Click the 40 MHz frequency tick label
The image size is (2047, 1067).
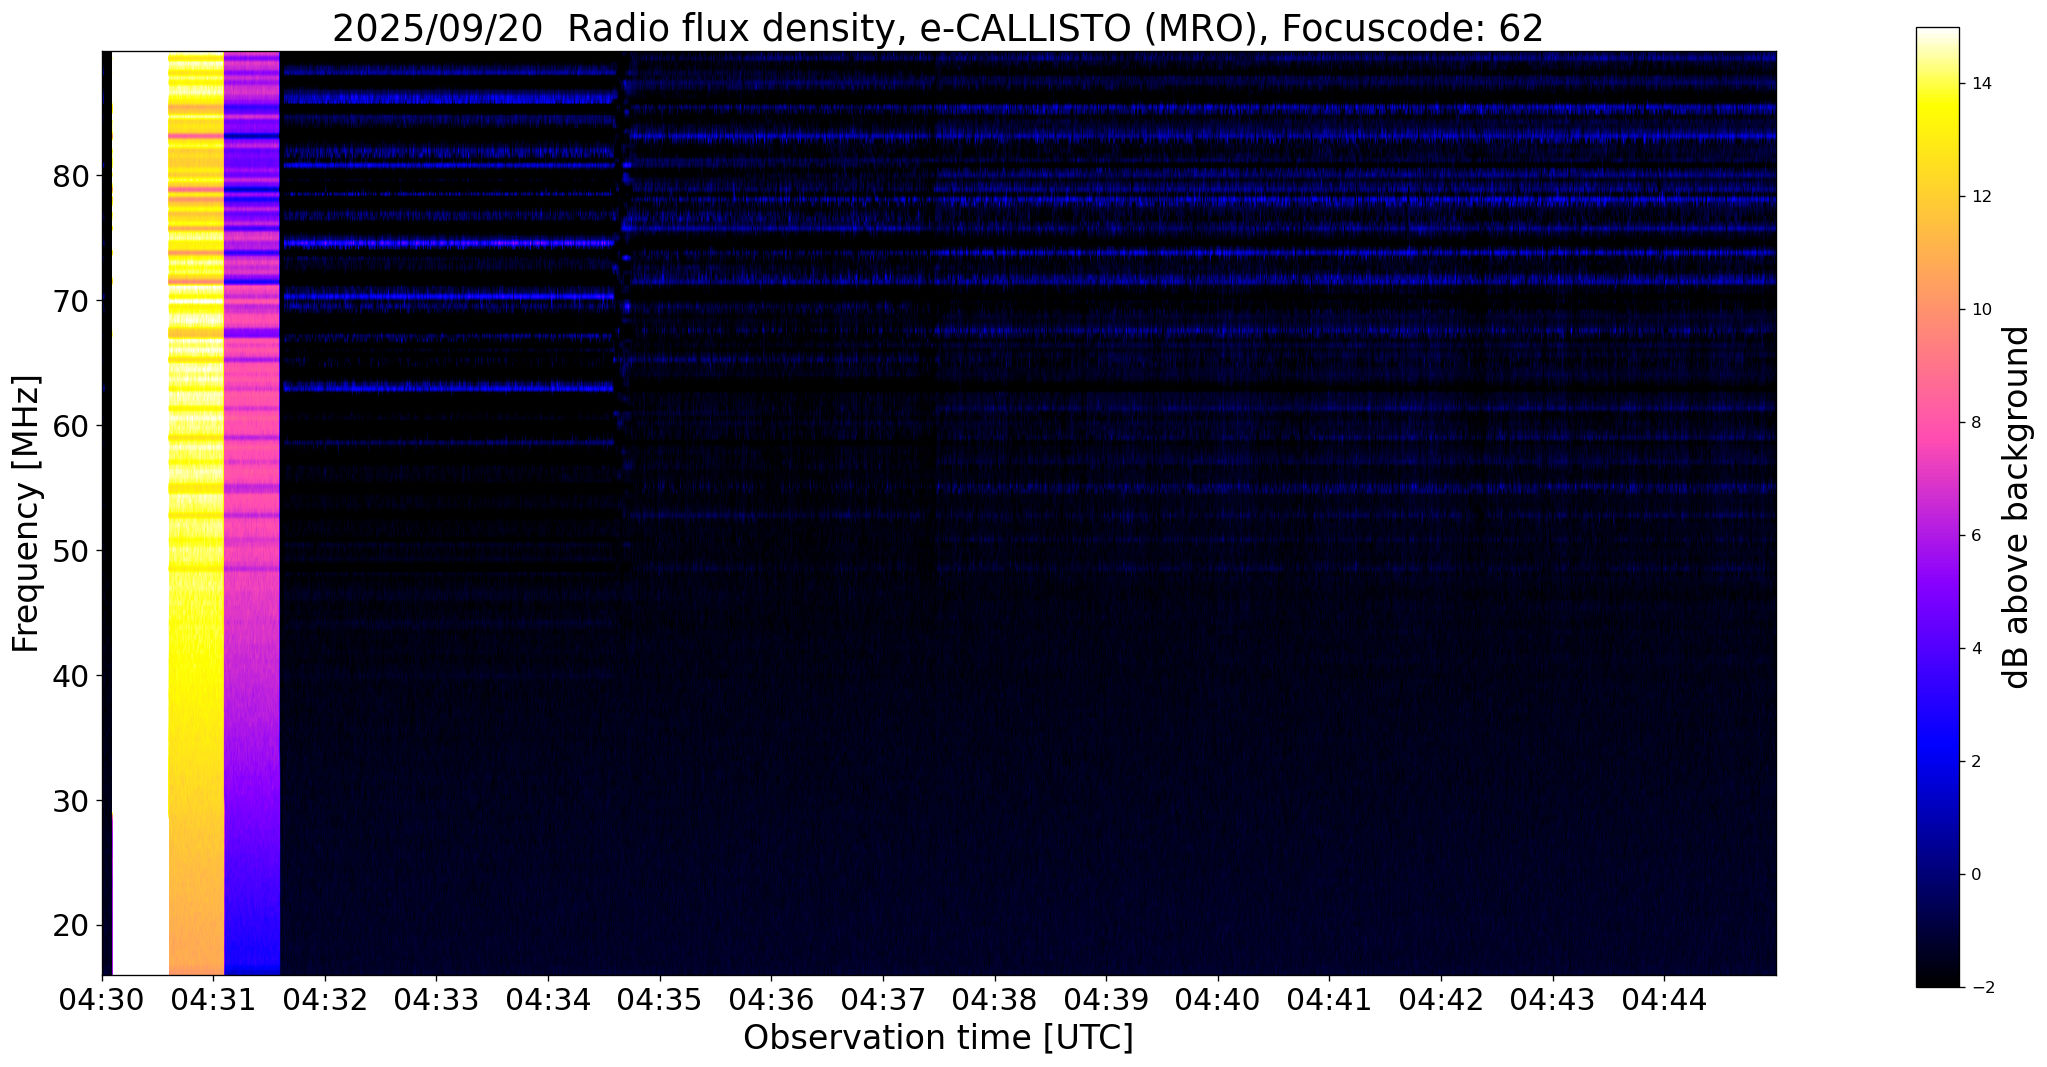click(71, 676)
